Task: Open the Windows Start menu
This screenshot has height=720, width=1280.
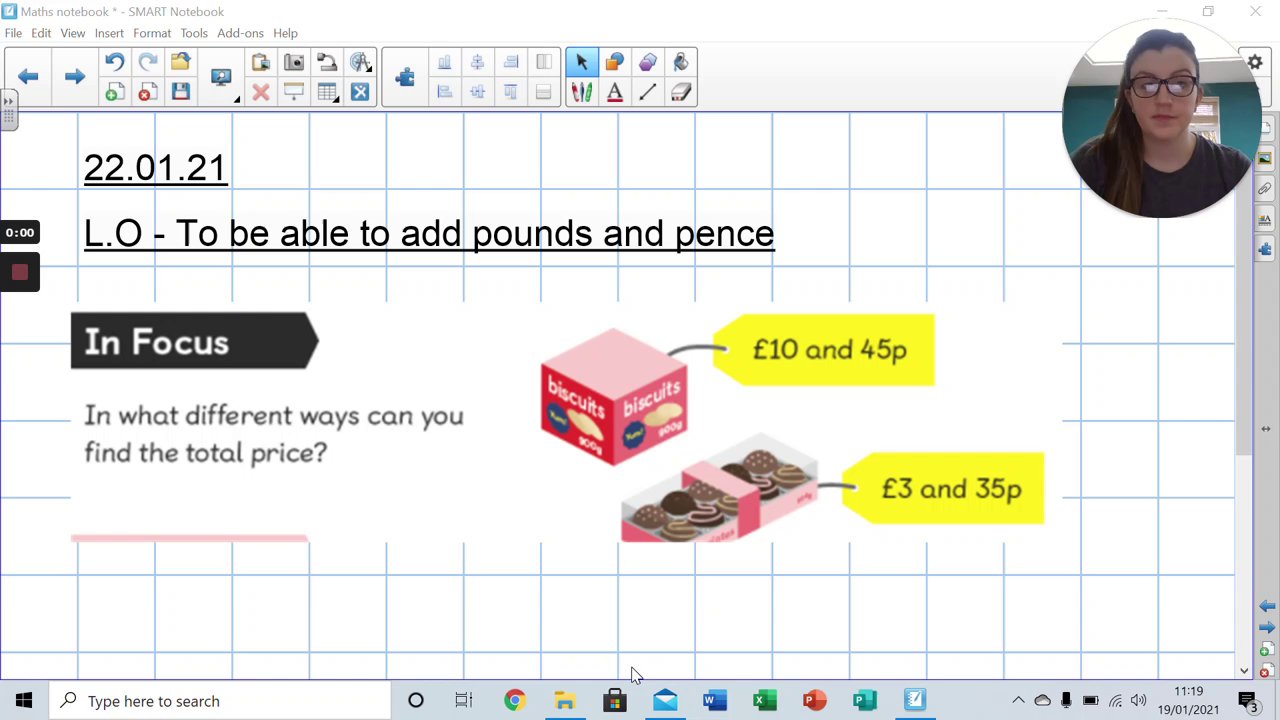Action: 24,701
